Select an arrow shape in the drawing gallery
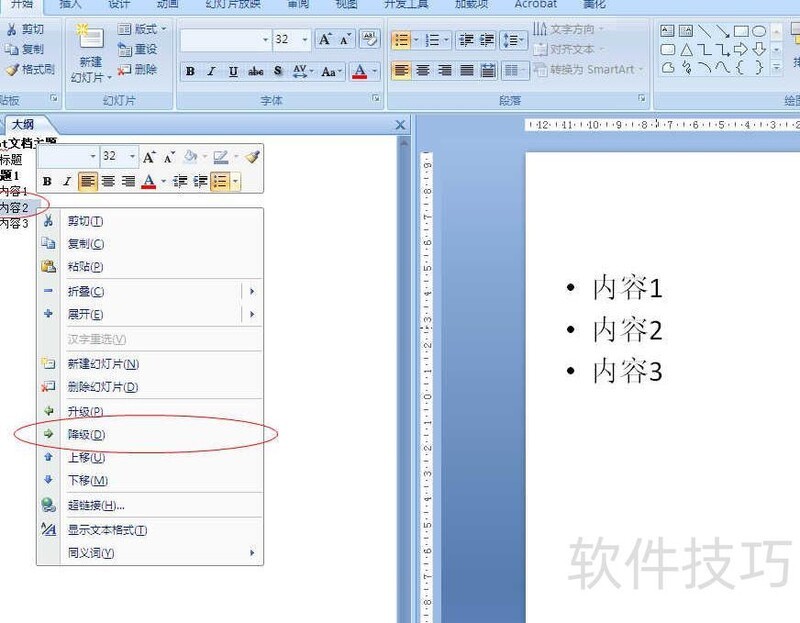800x623 pixels. 741,48
